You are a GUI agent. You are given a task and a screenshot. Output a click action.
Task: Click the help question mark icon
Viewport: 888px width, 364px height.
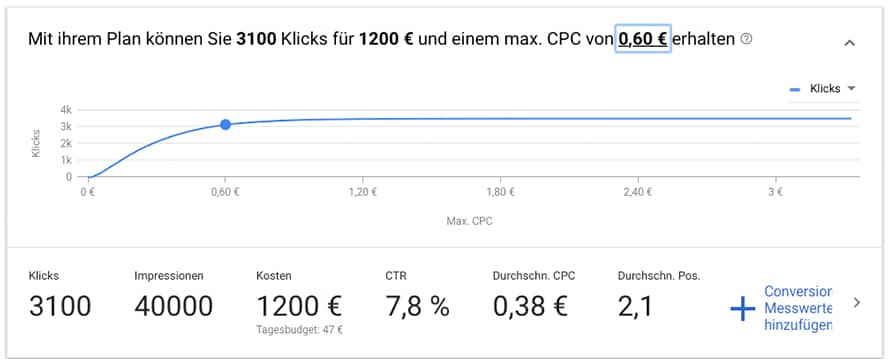[x=746, y=39]
